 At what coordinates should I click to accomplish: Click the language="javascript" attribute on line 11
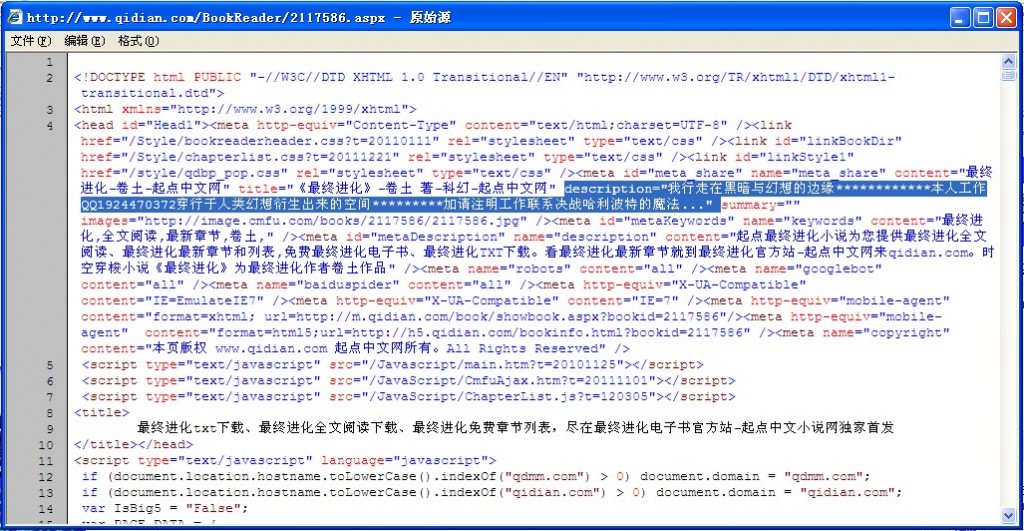(x=408, y=460)
